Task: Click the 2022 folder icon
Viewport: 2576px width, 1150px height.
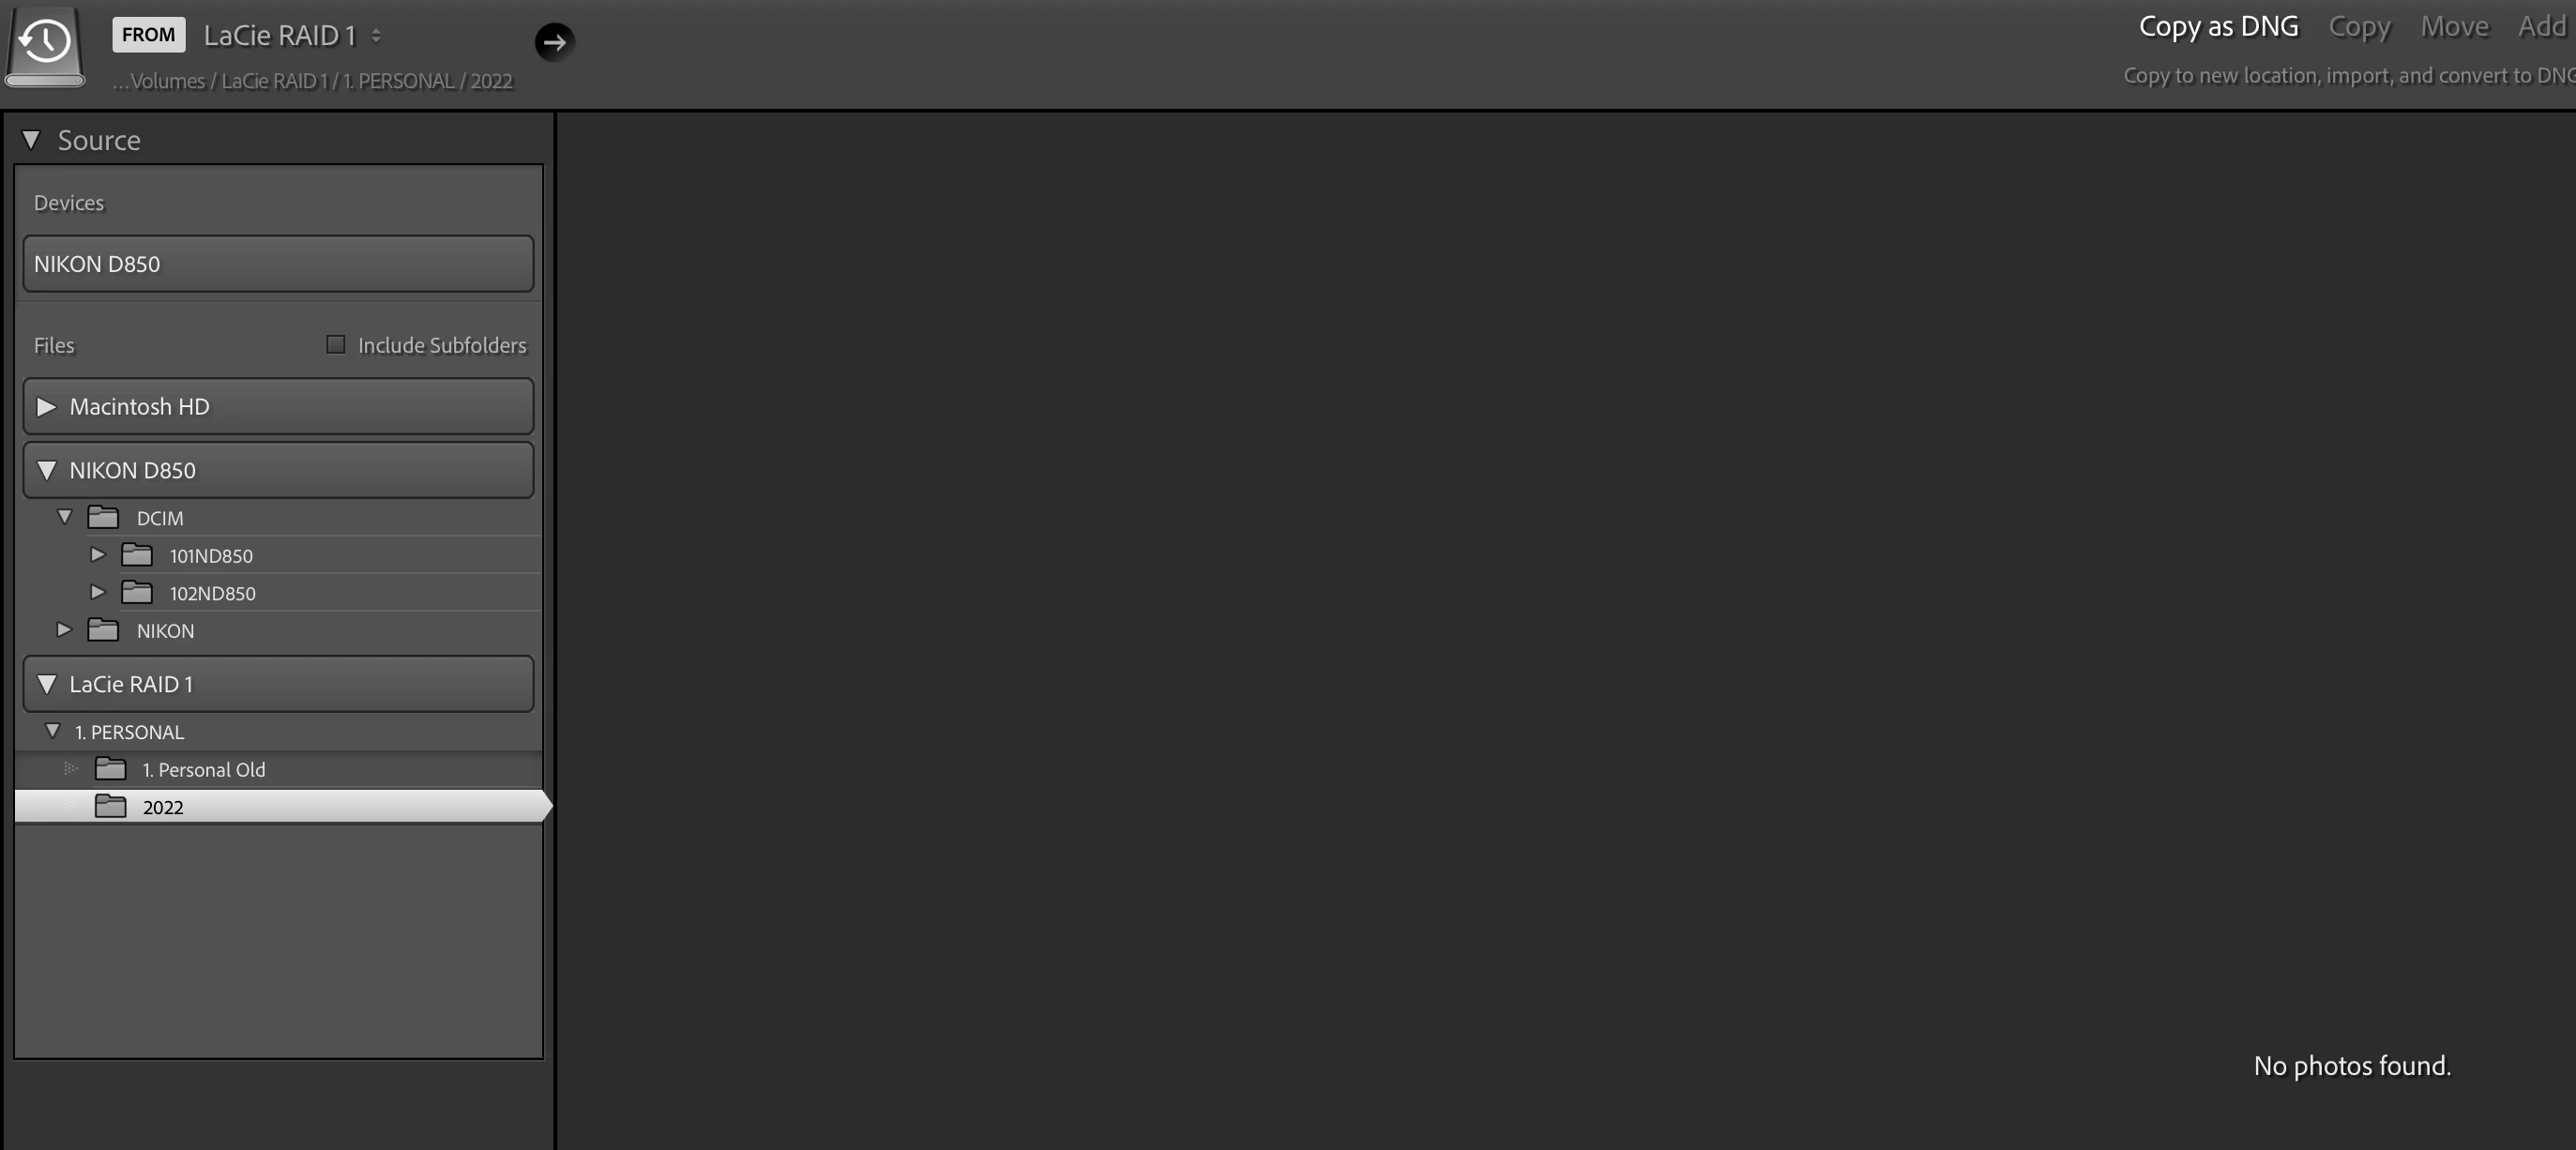Action: pos(110,806)
